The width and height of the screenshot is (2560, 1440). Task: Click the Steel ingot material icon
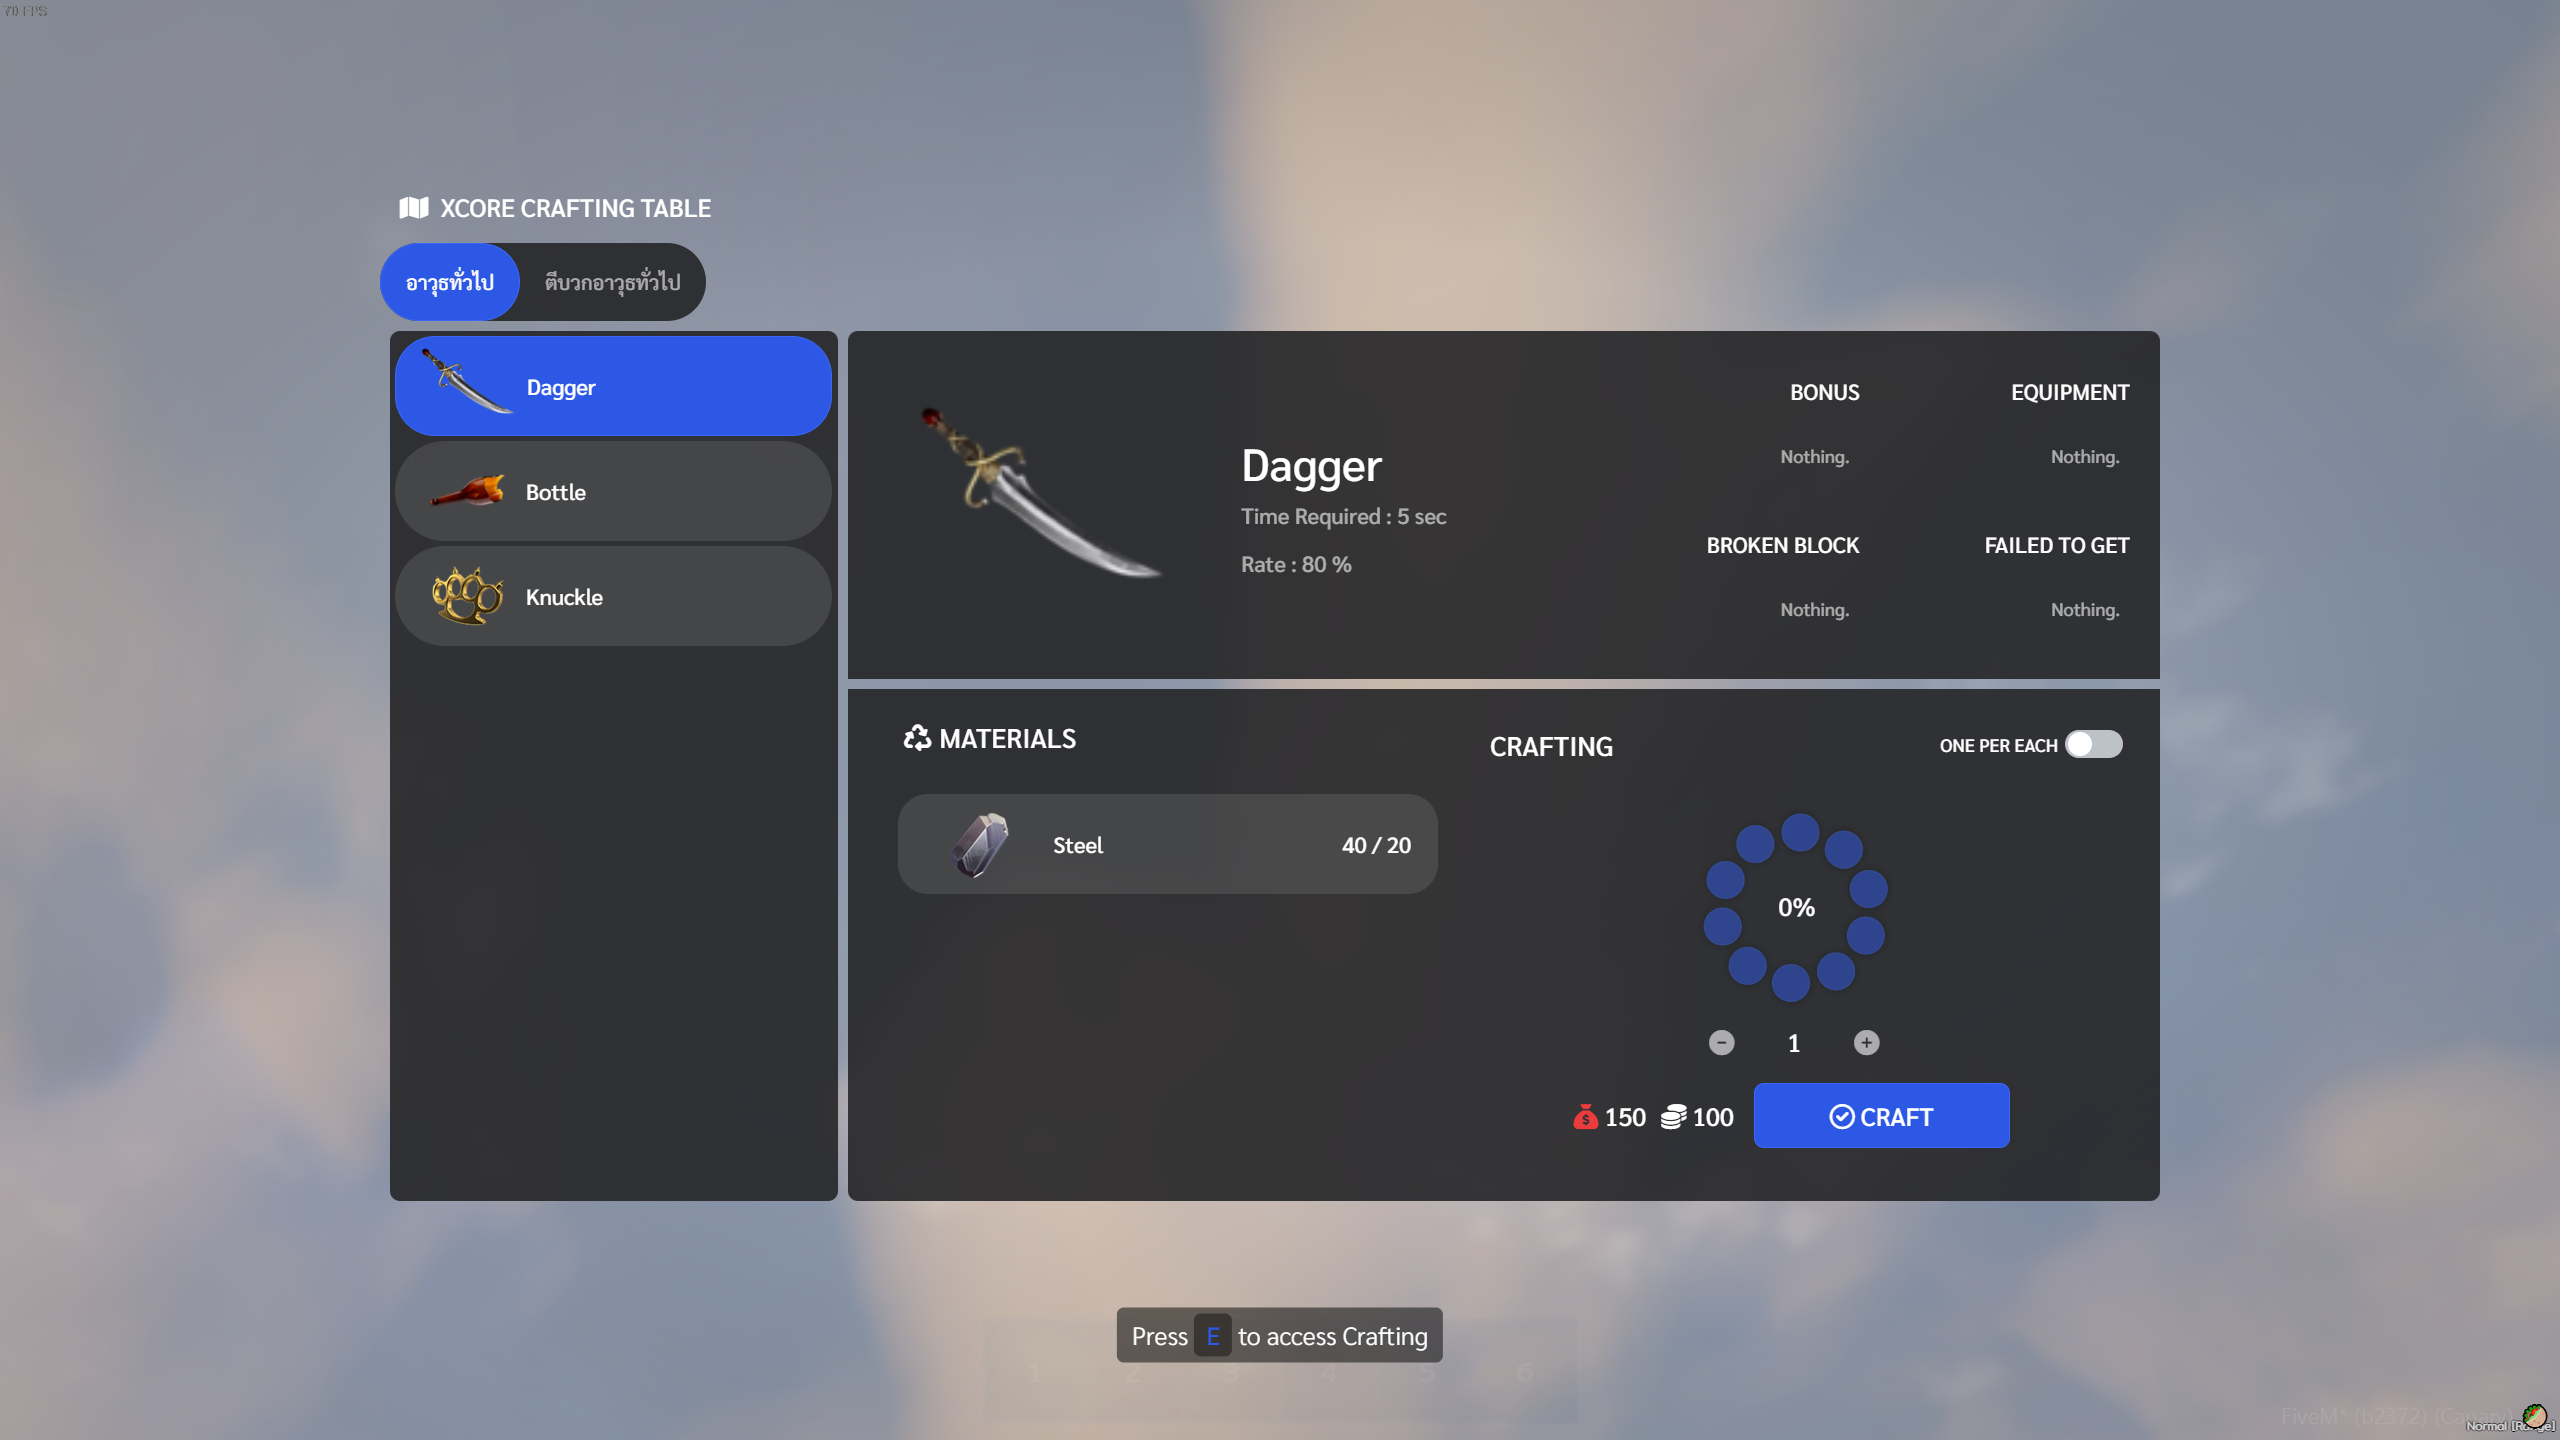coord(979,845)
